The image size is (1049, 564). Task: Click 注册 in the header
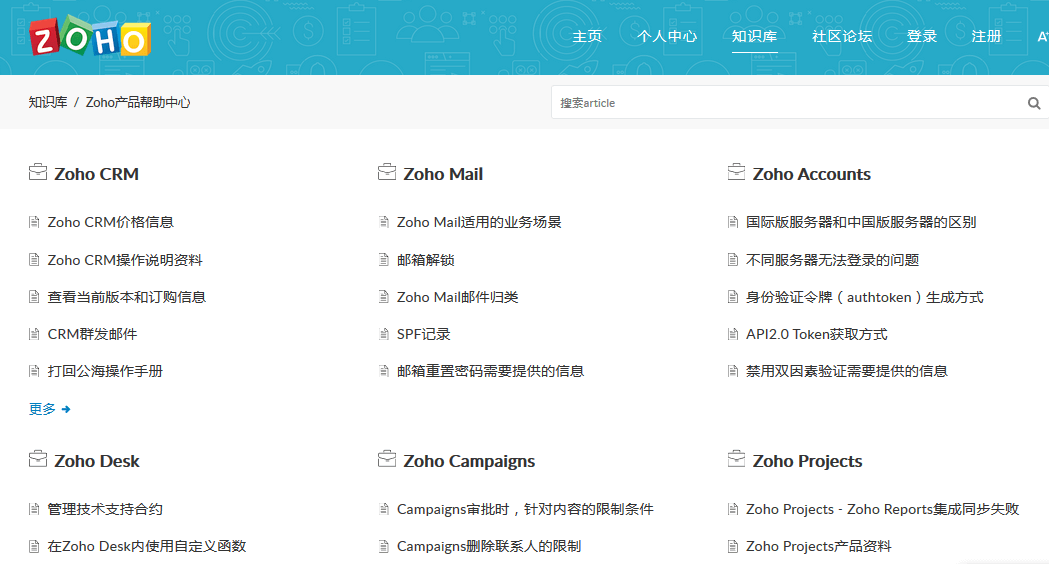point(986,37)
